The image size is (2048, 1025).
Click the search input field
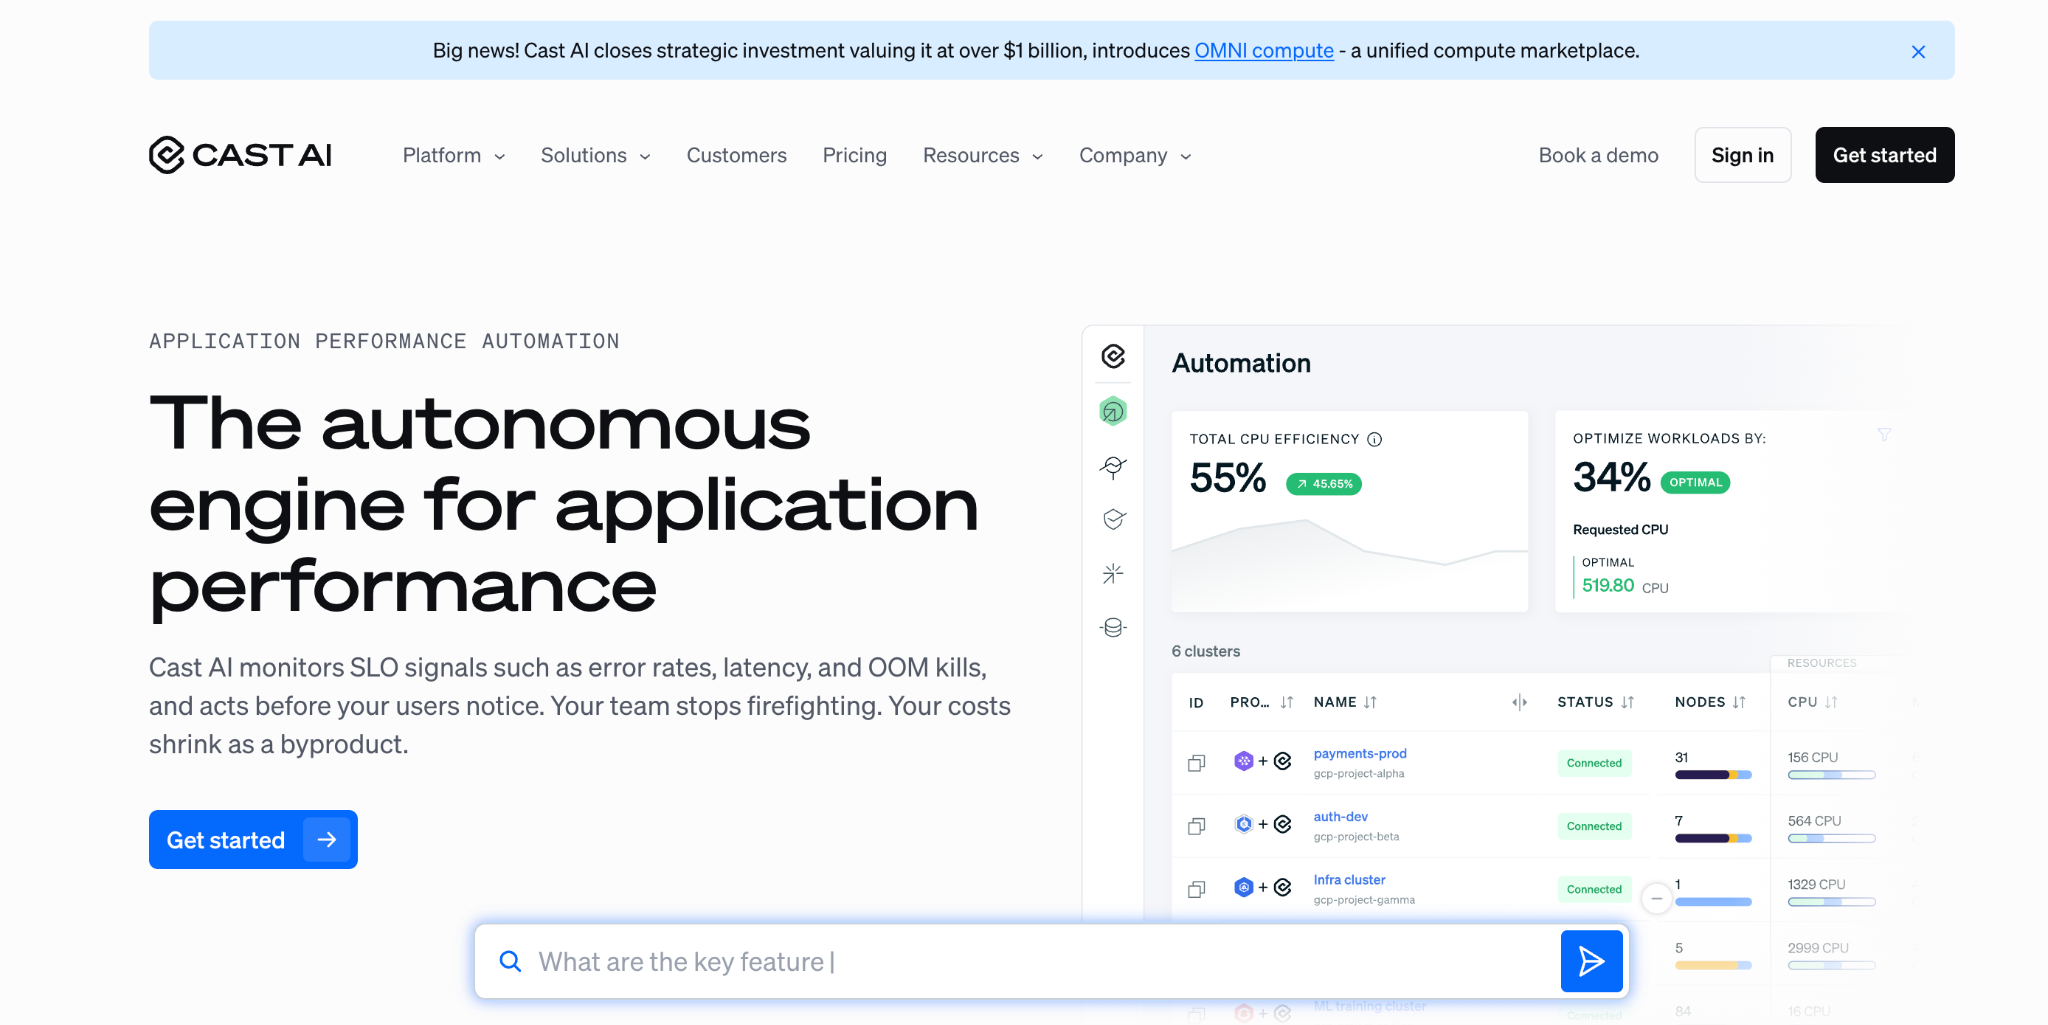tap(1042, 962)
